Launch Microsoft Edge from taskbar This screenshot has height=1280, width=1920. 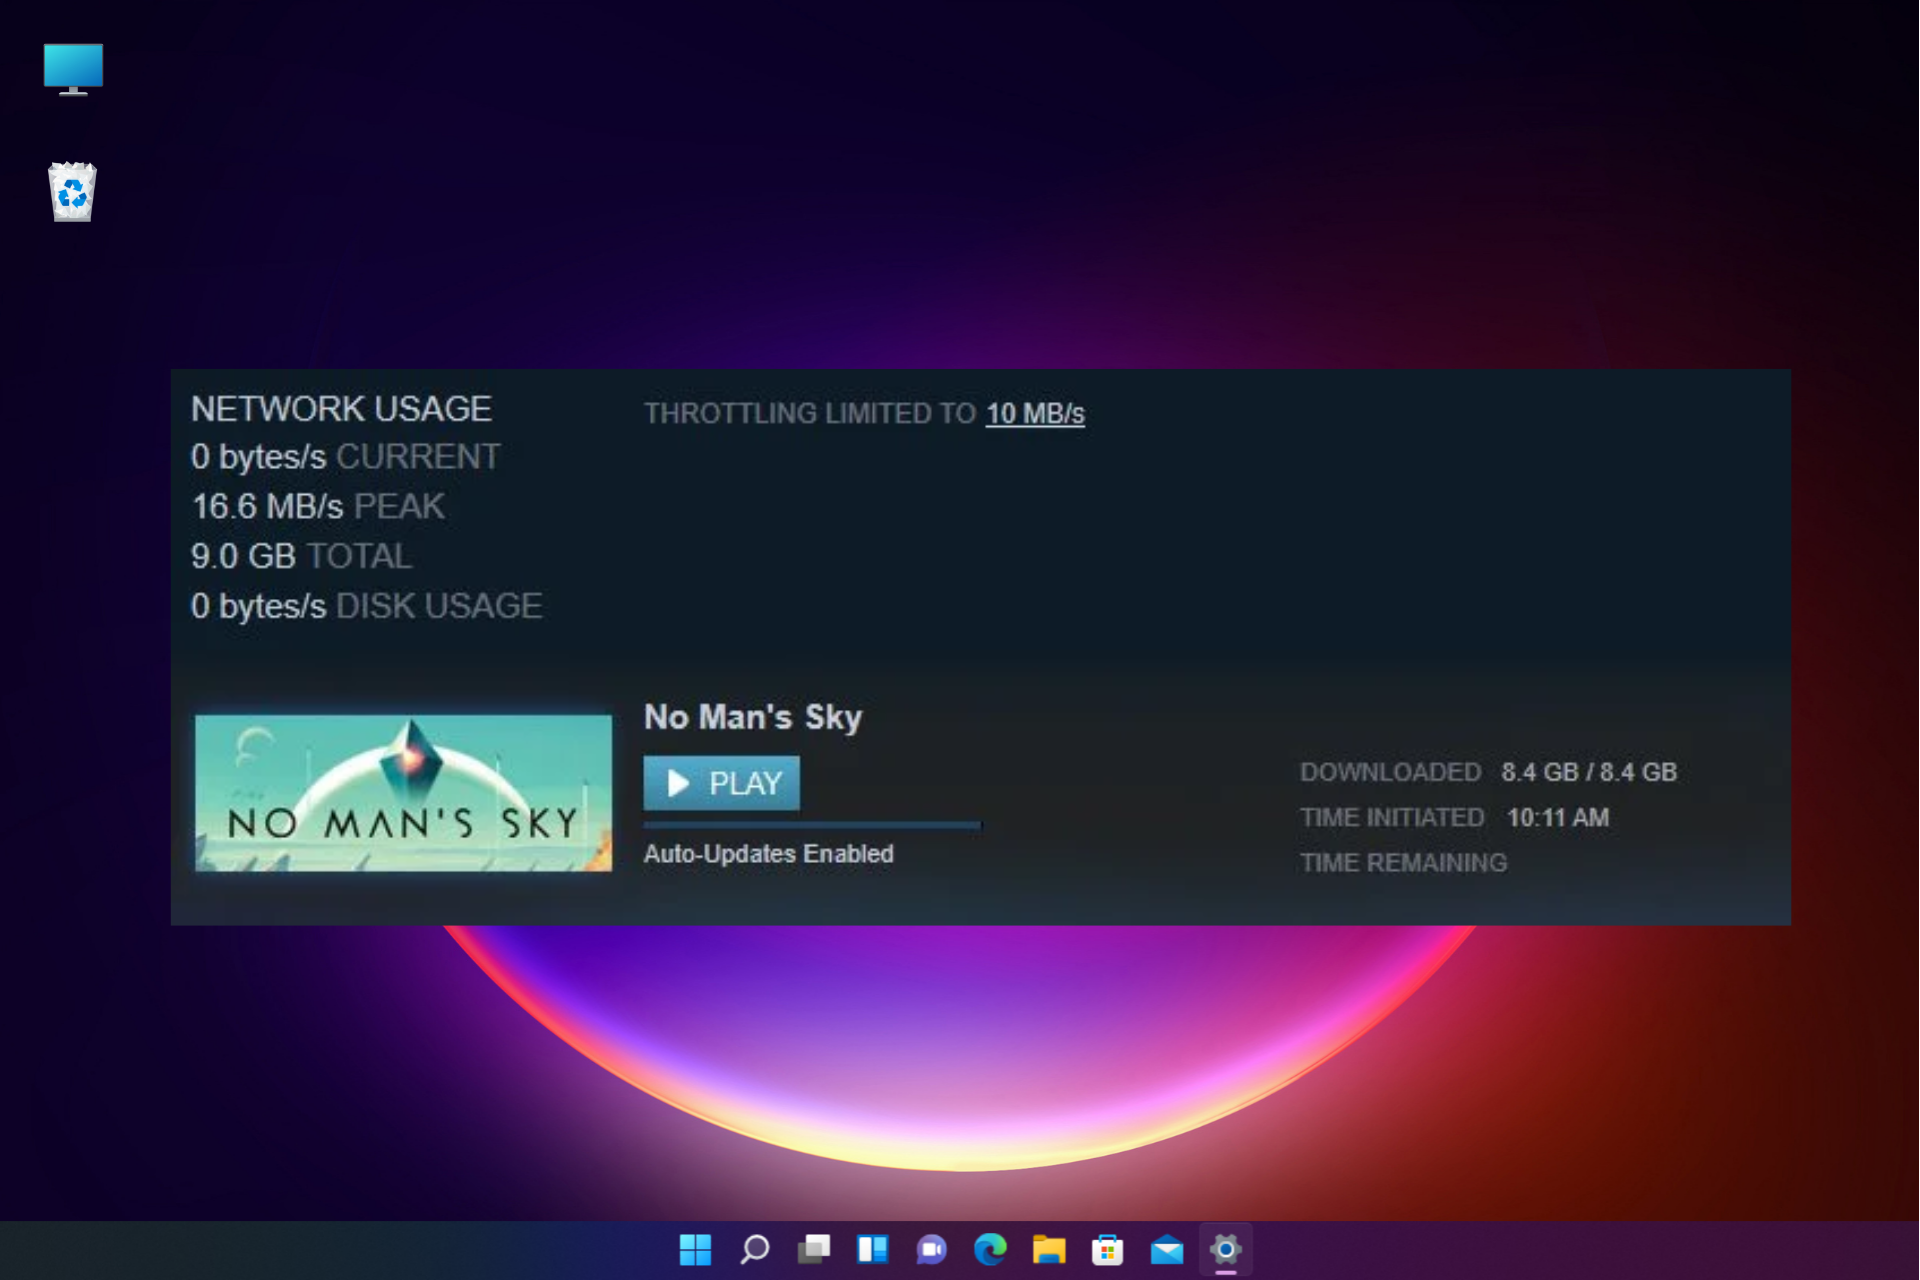coord(990,1249)
